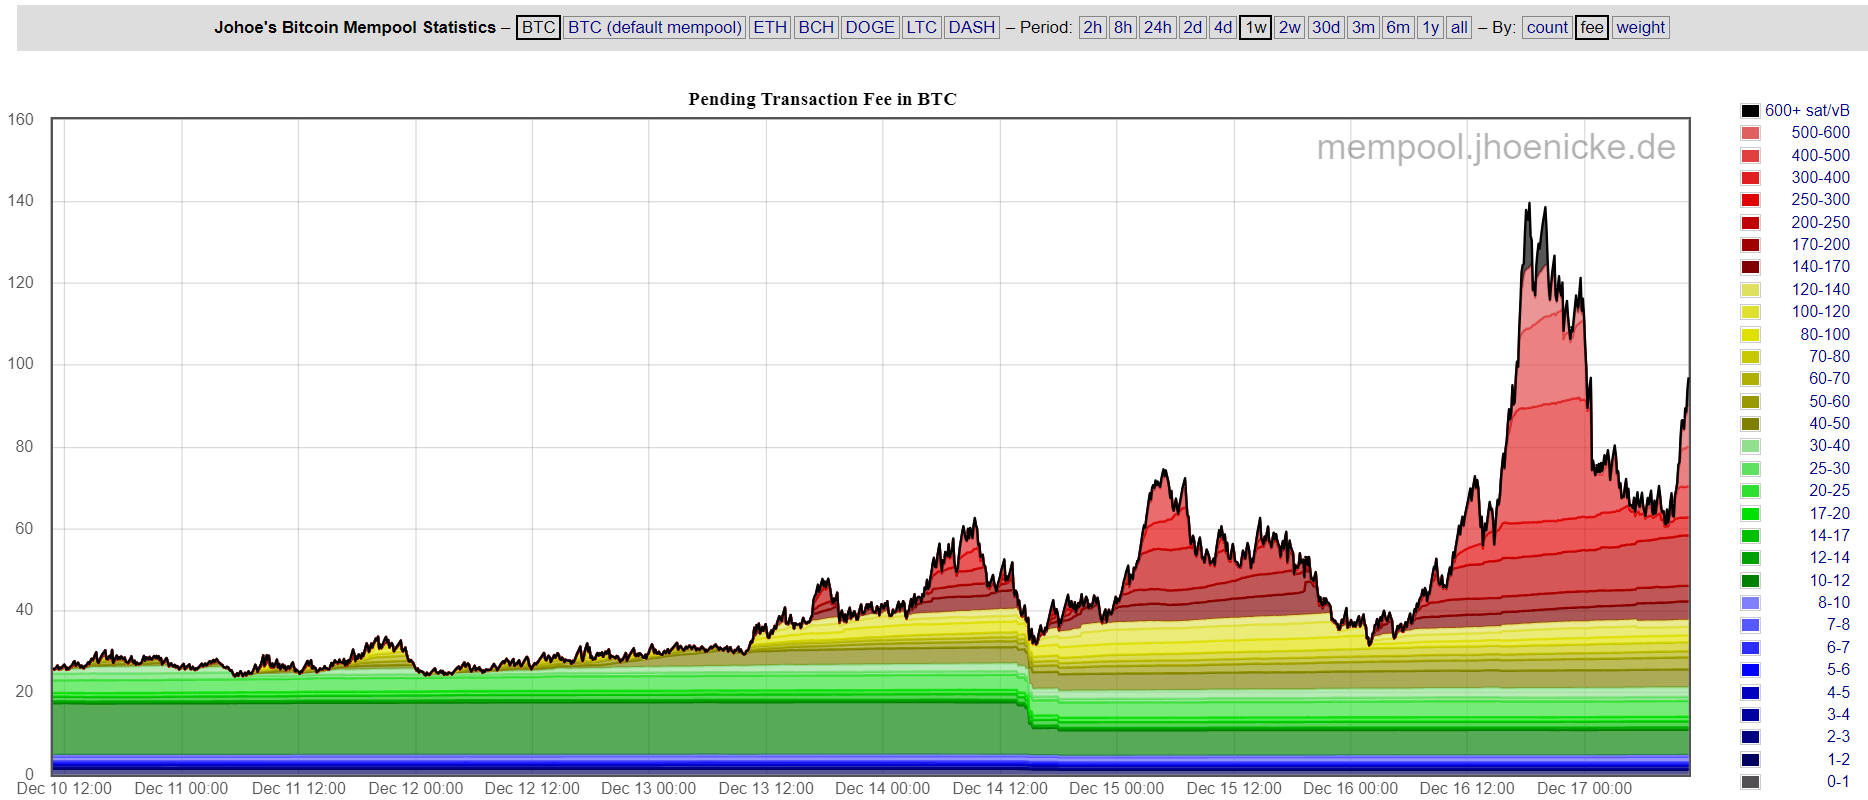Screen dimensions: 1868x800
Task: Toggle the 25-30 legend swatch
Action: tap(1750, 468)
